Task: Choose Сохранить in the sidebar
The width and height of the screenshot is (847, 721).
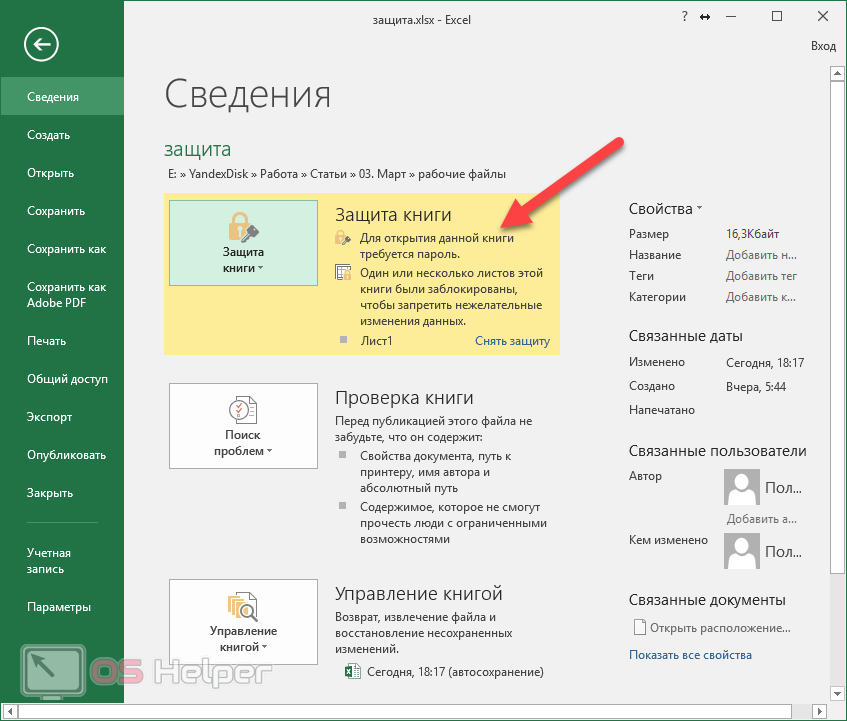Action: tap(62, 211)
